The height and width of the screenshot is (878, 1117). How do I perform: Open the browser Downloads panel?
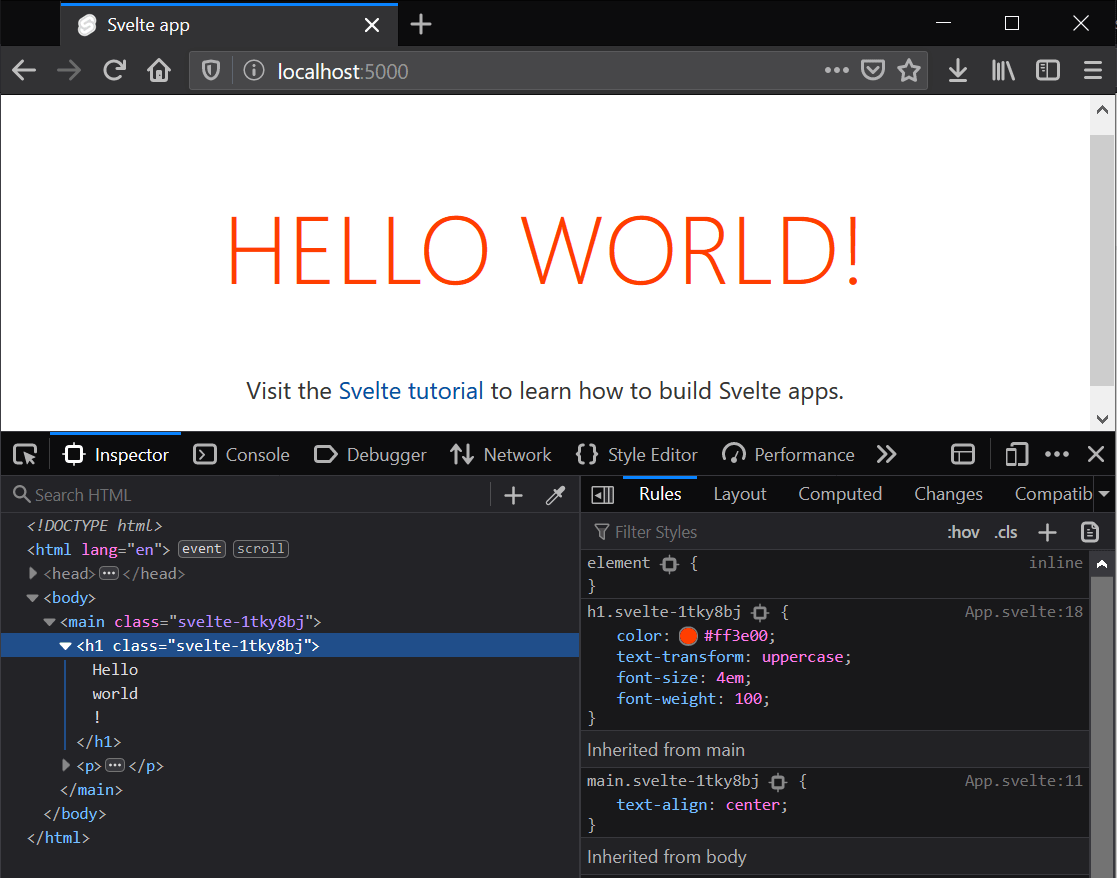tap(957, 70)
